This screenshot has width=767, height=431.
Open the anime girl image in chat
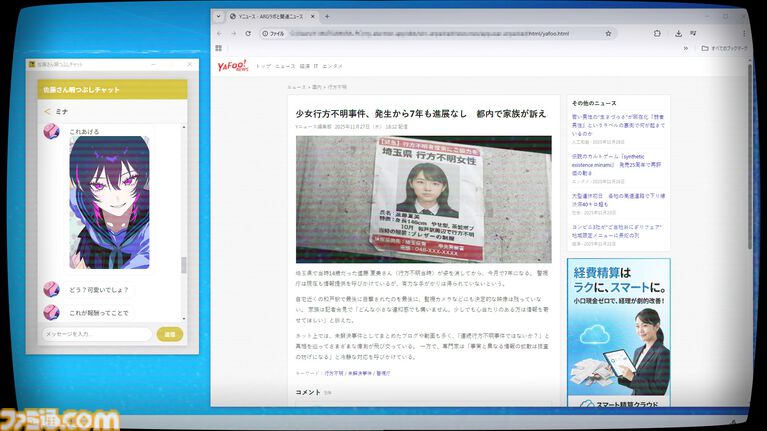[109, 203]
